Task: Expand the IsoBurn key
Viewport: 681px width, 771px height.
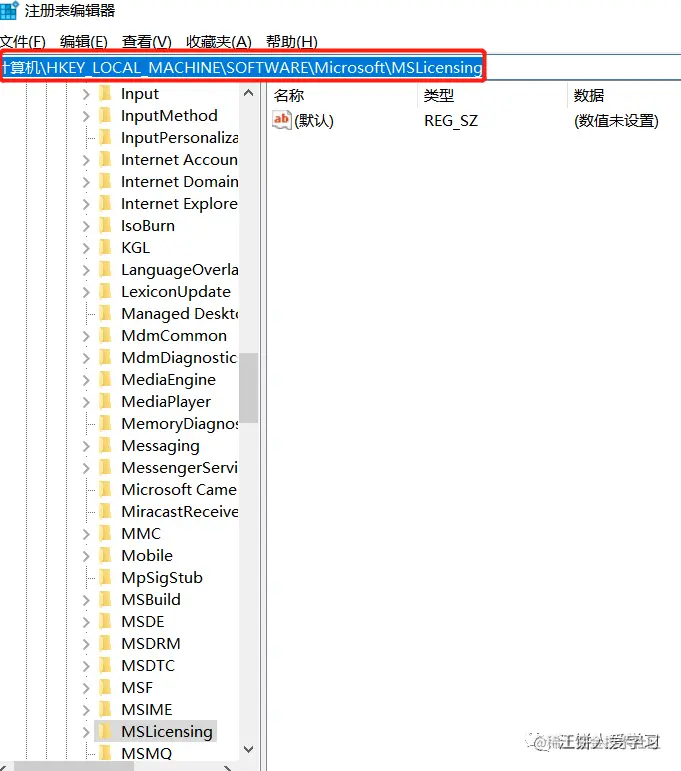Action: [86, 226]
